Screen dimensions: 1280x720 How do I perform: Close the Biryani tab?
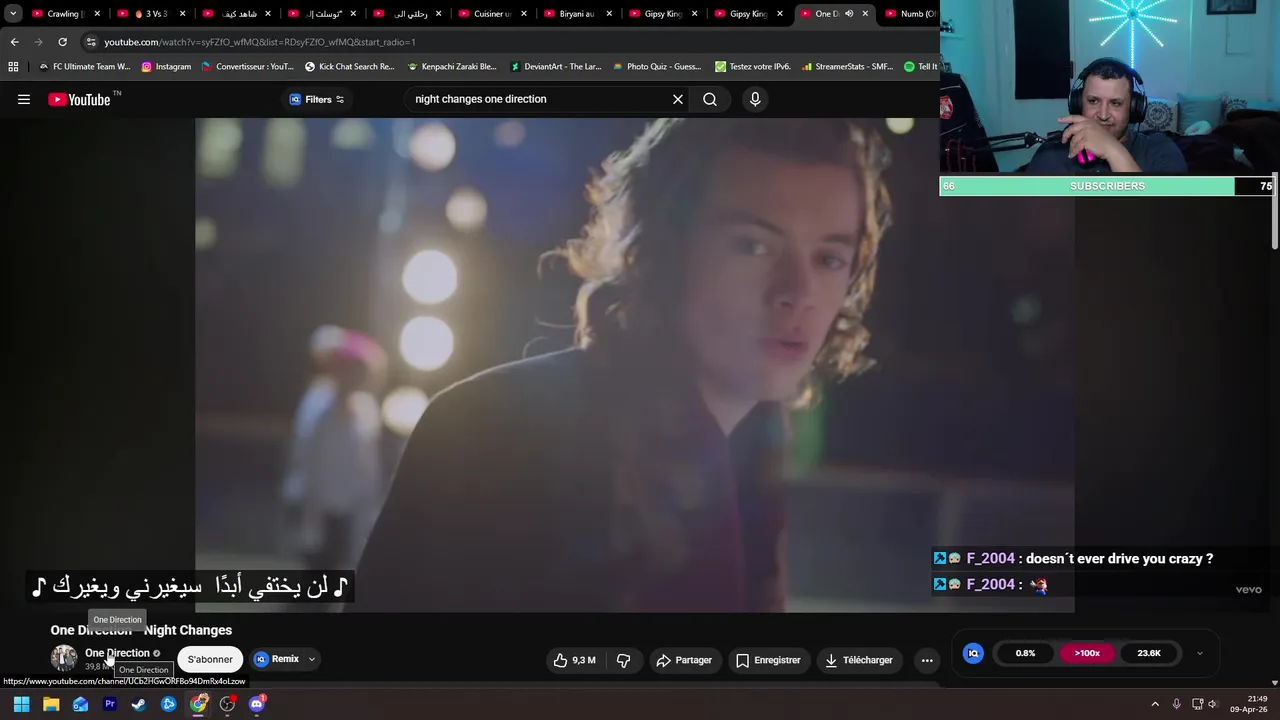coord(609,14)
